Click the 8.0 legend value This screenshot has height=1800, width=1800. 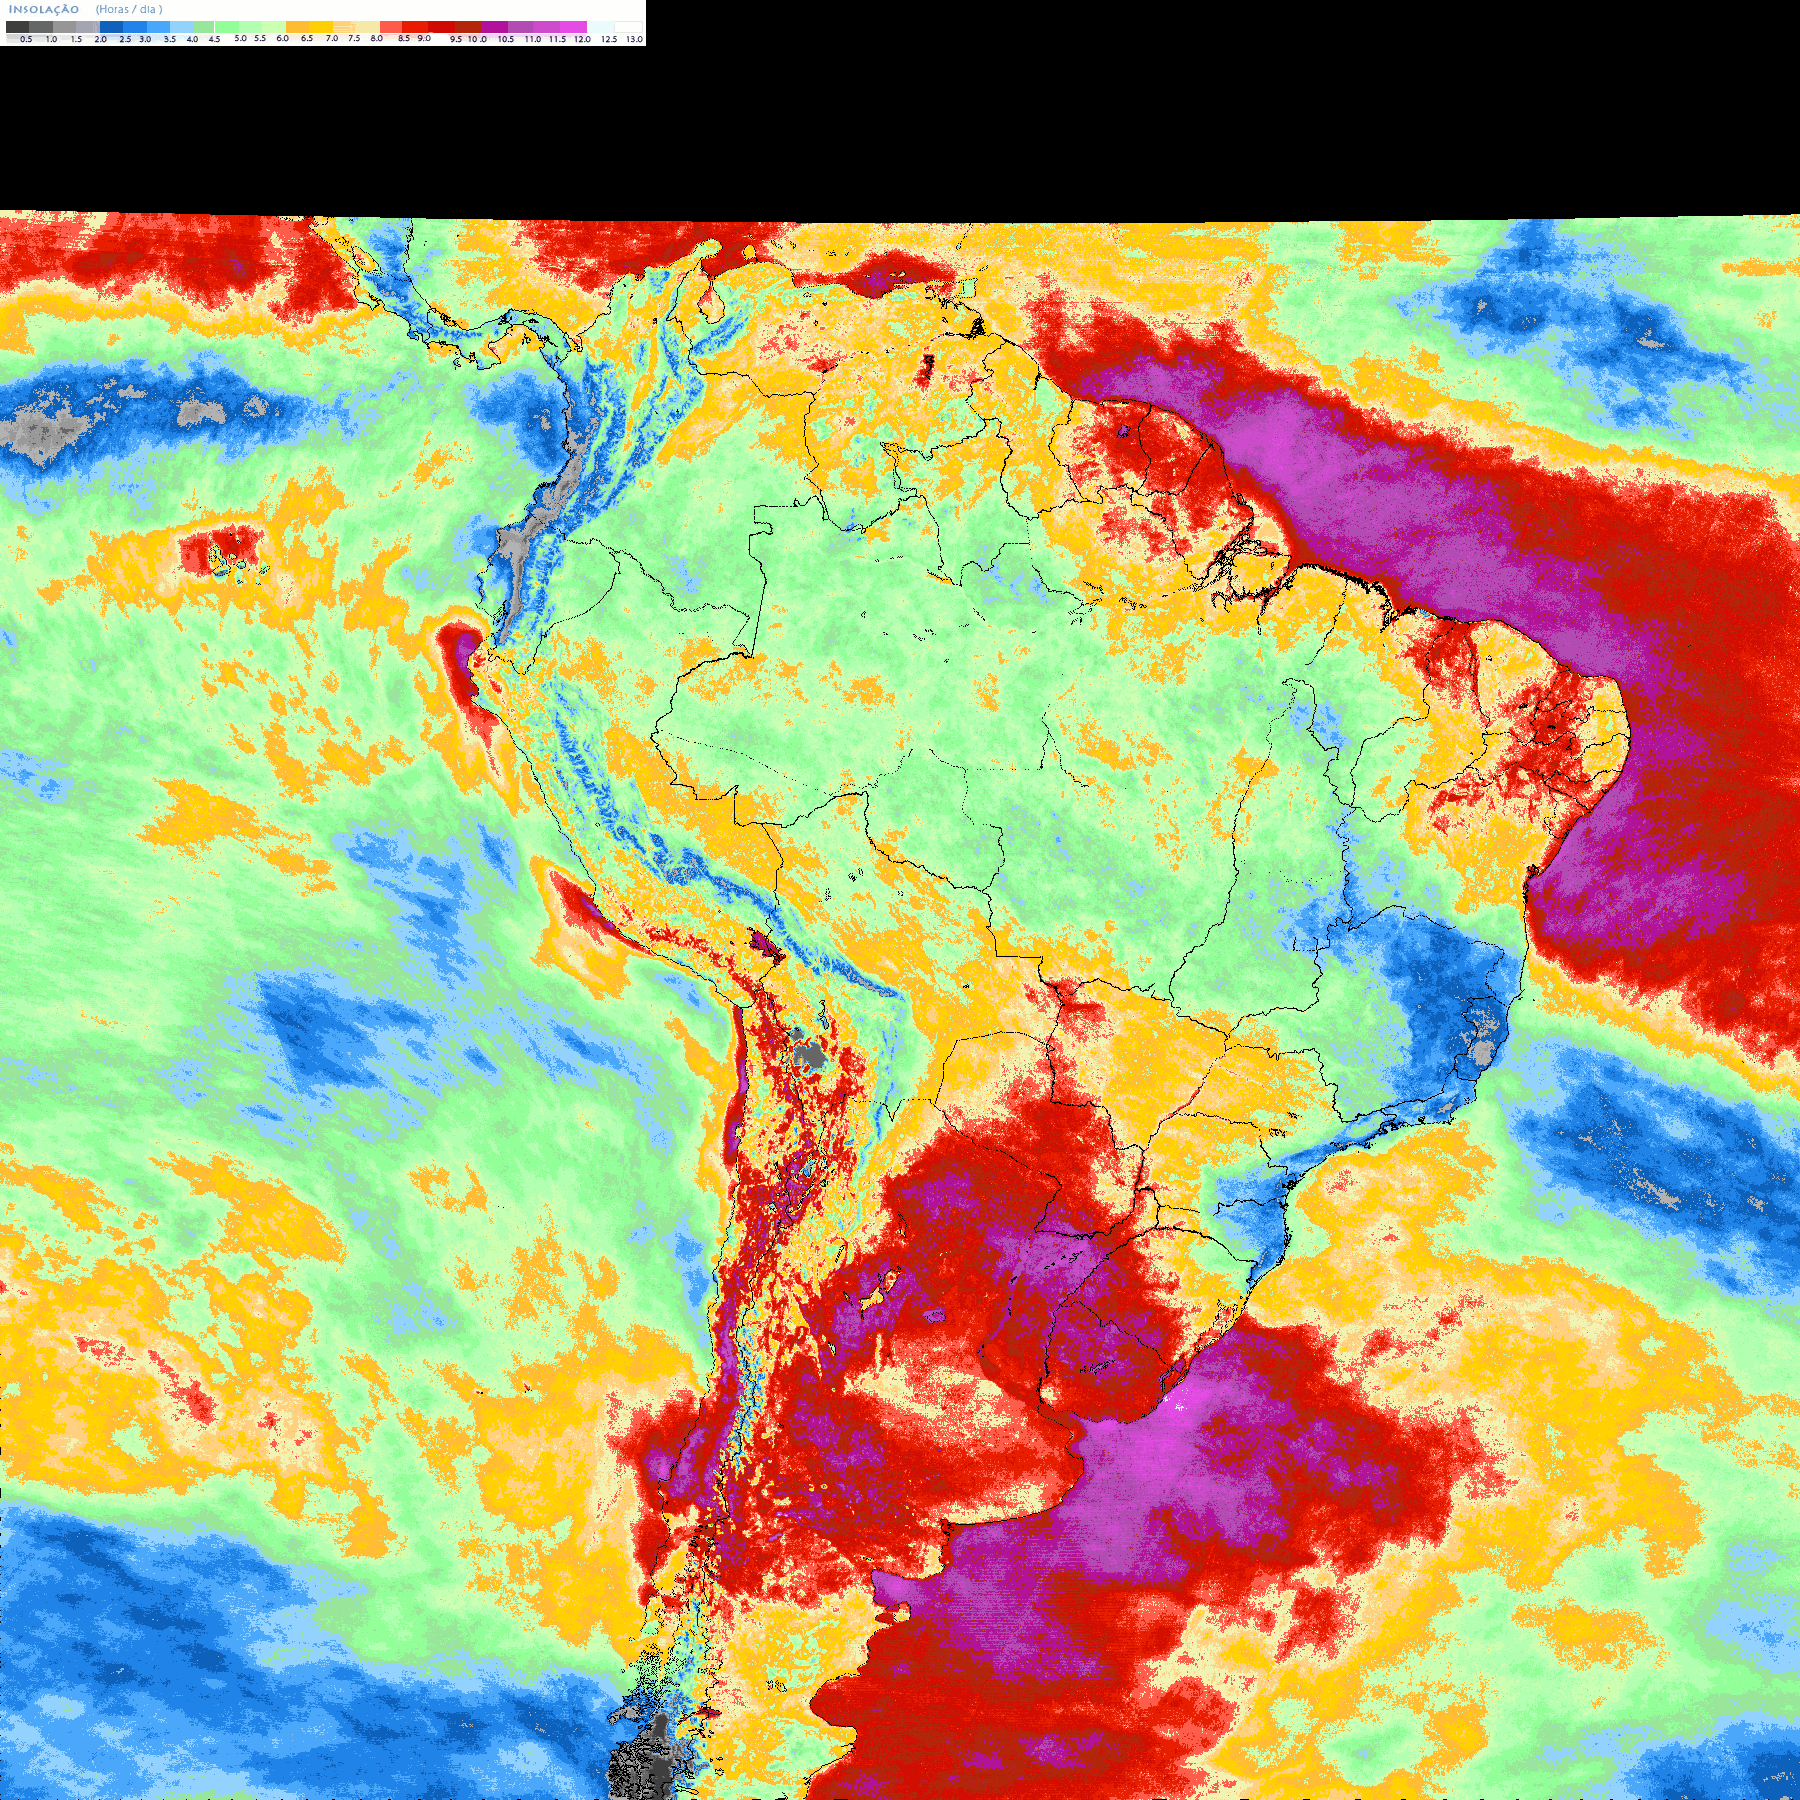377,38
